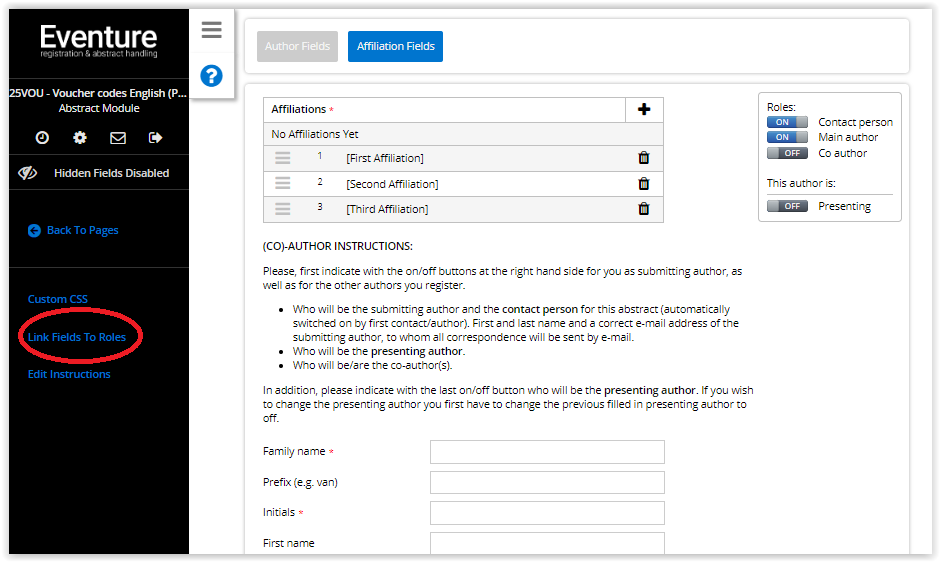Open the hamburger menu icon
Viewport: 940px width, 562px height.
coord(211,30)
